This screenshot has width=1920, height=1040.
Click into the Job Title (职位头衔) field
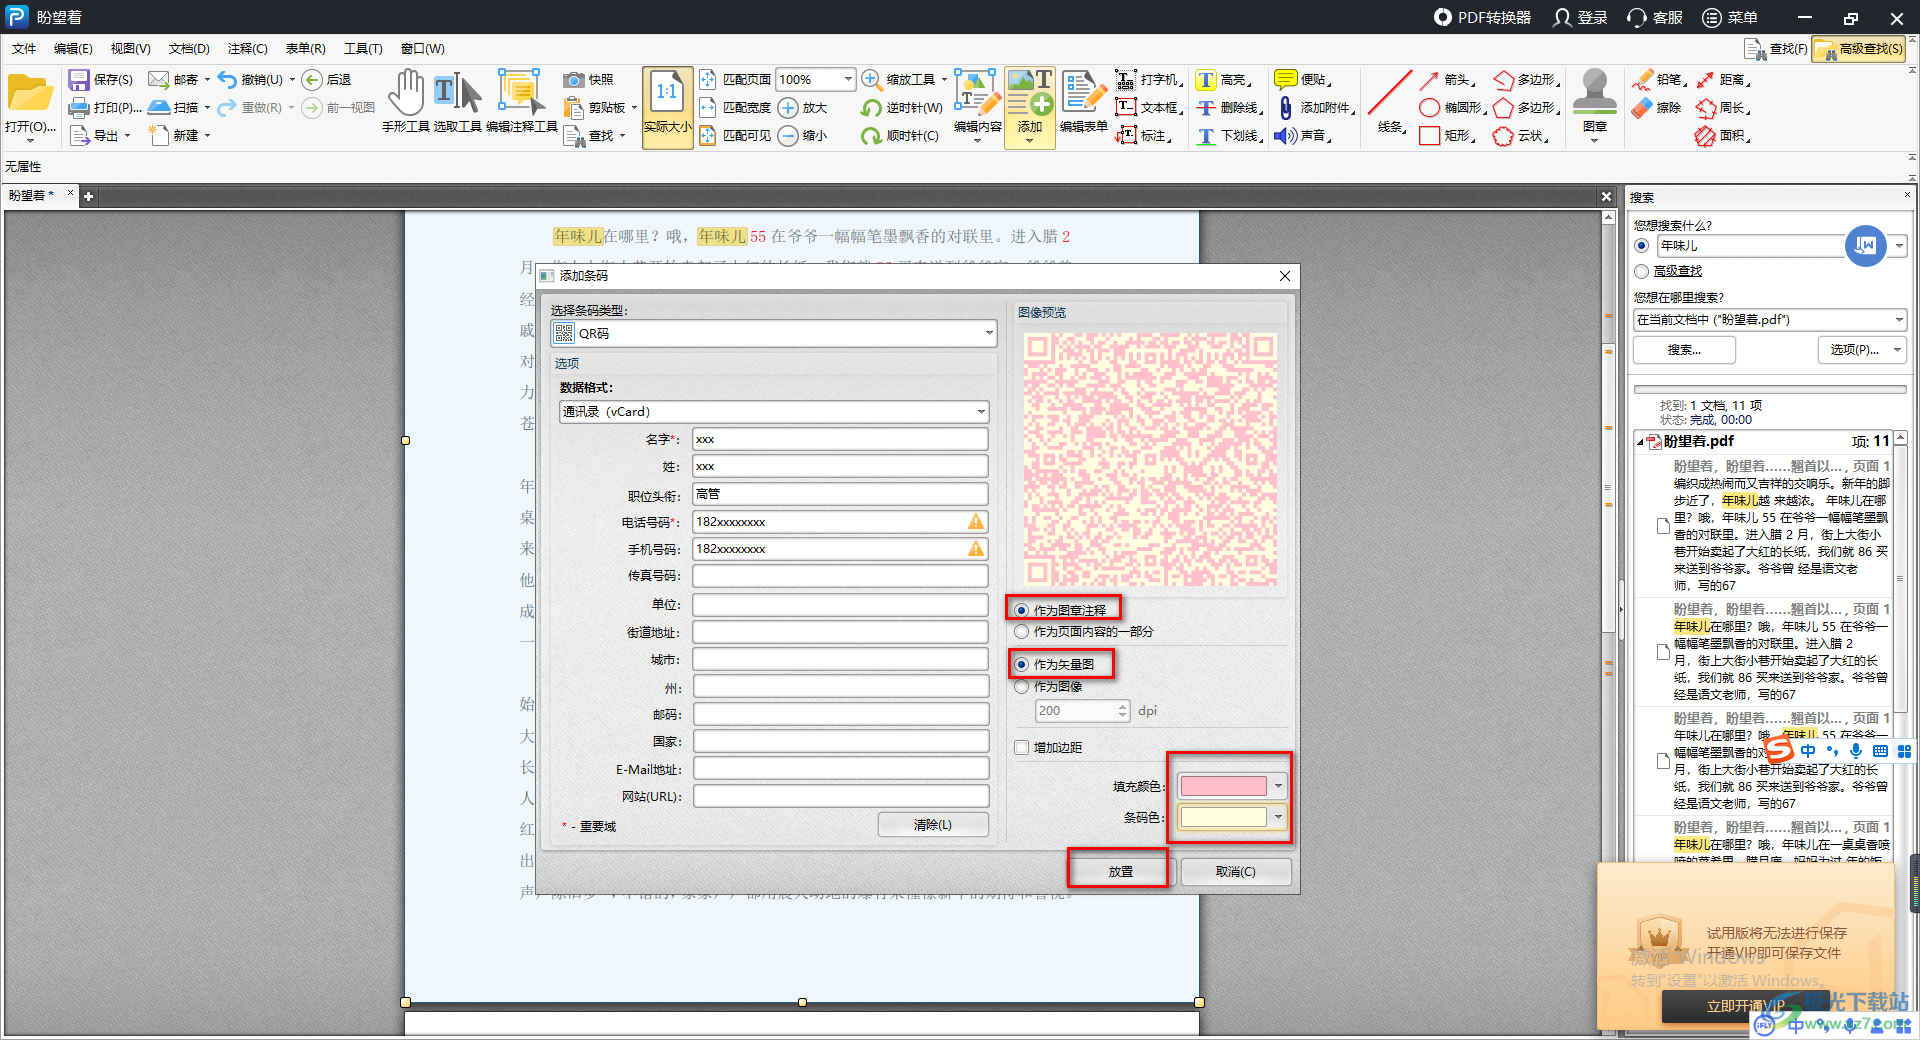(x=840, y=494)
